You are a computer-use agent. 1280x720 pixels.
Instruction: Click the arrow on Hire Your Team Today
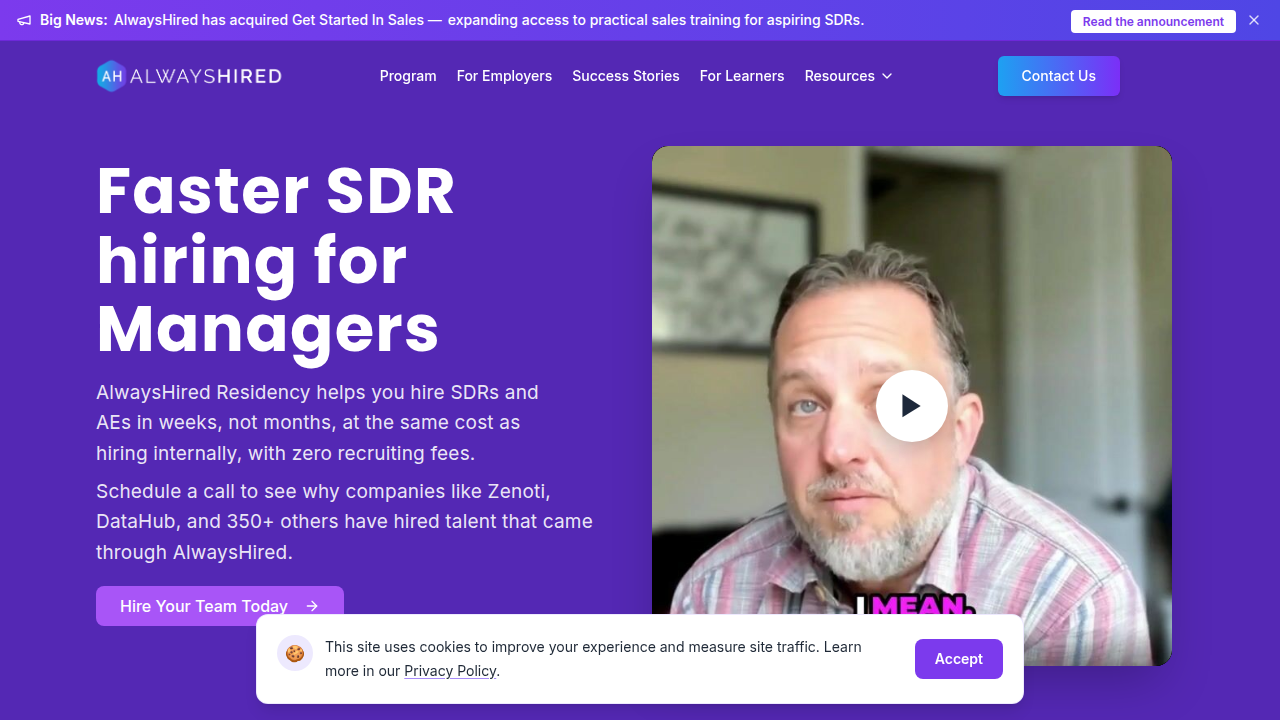coord(312,606)
